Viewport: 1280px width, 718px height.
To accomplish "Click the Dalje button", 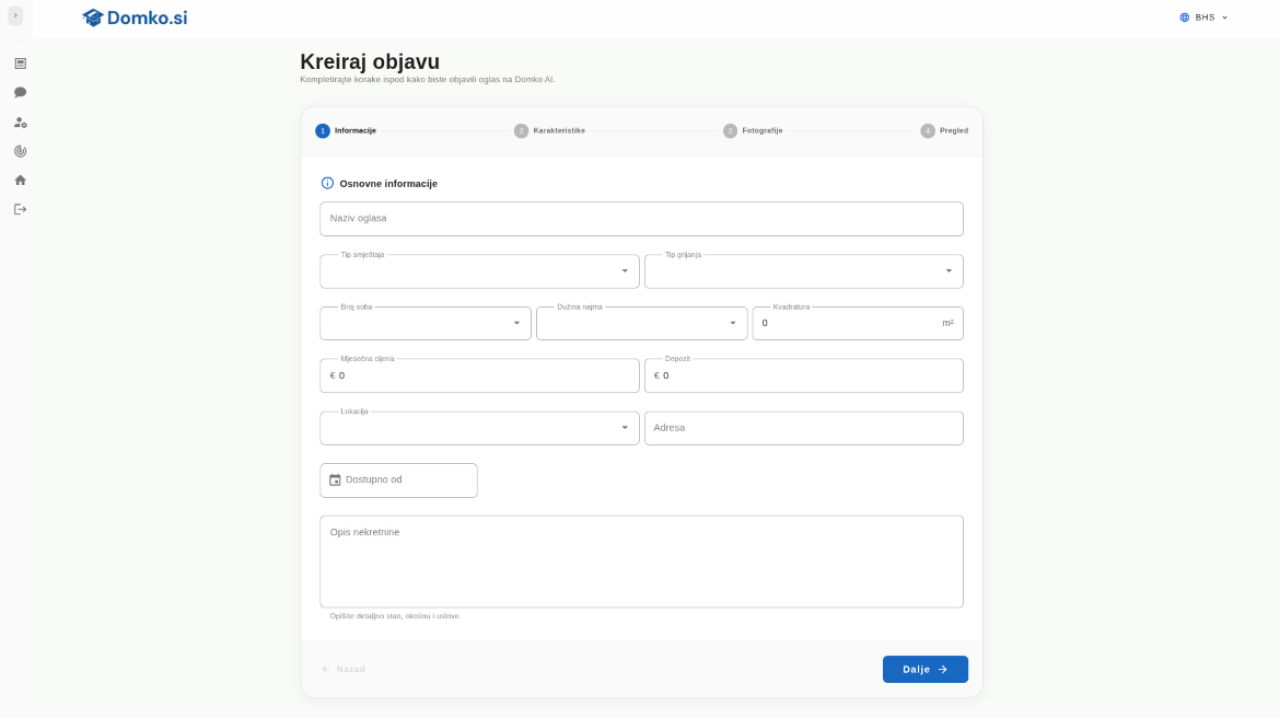I will (x=925, y=669).
